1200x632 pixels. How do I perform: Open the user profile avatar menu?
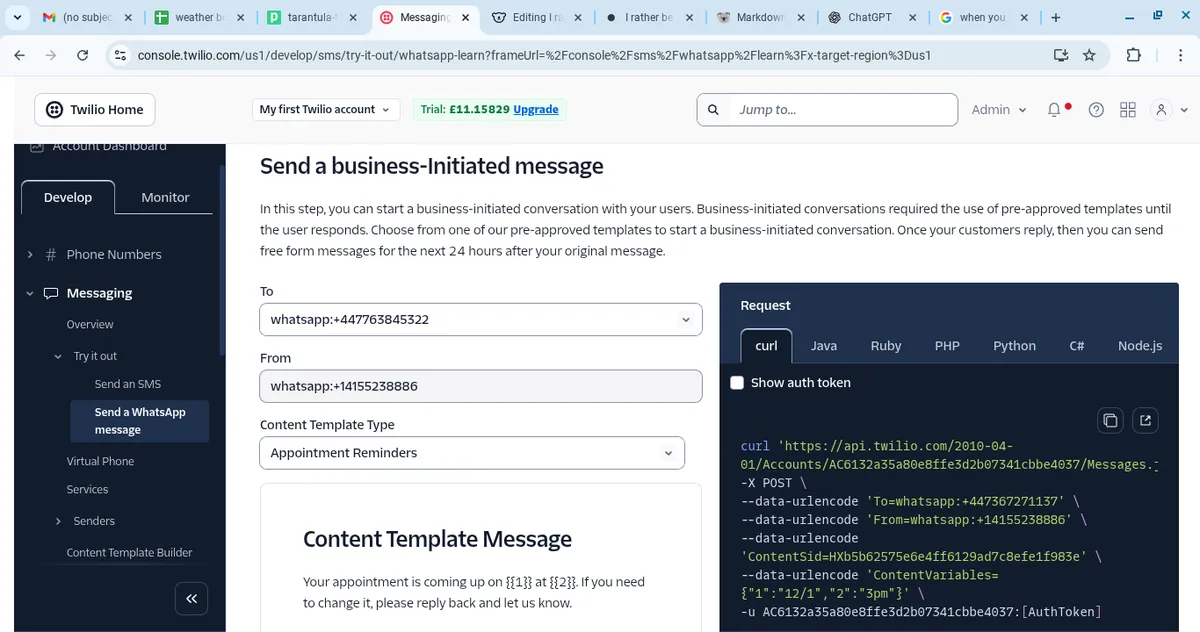click(x=1168, y=110)
